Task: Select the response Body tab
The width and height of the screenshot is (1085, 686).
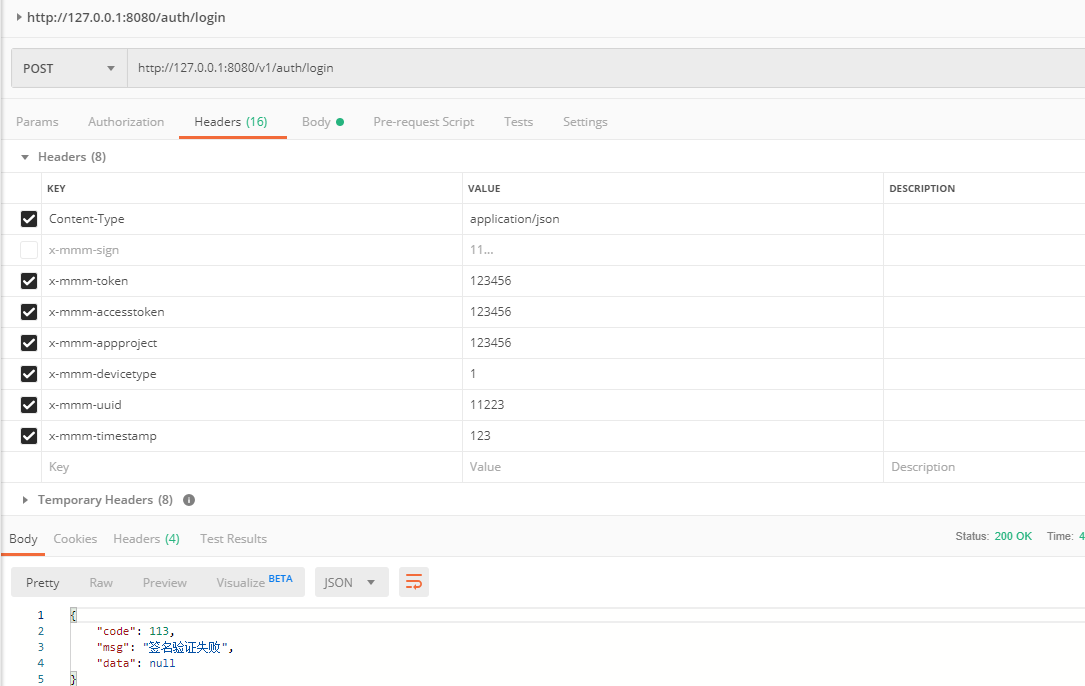Action: 23,539
